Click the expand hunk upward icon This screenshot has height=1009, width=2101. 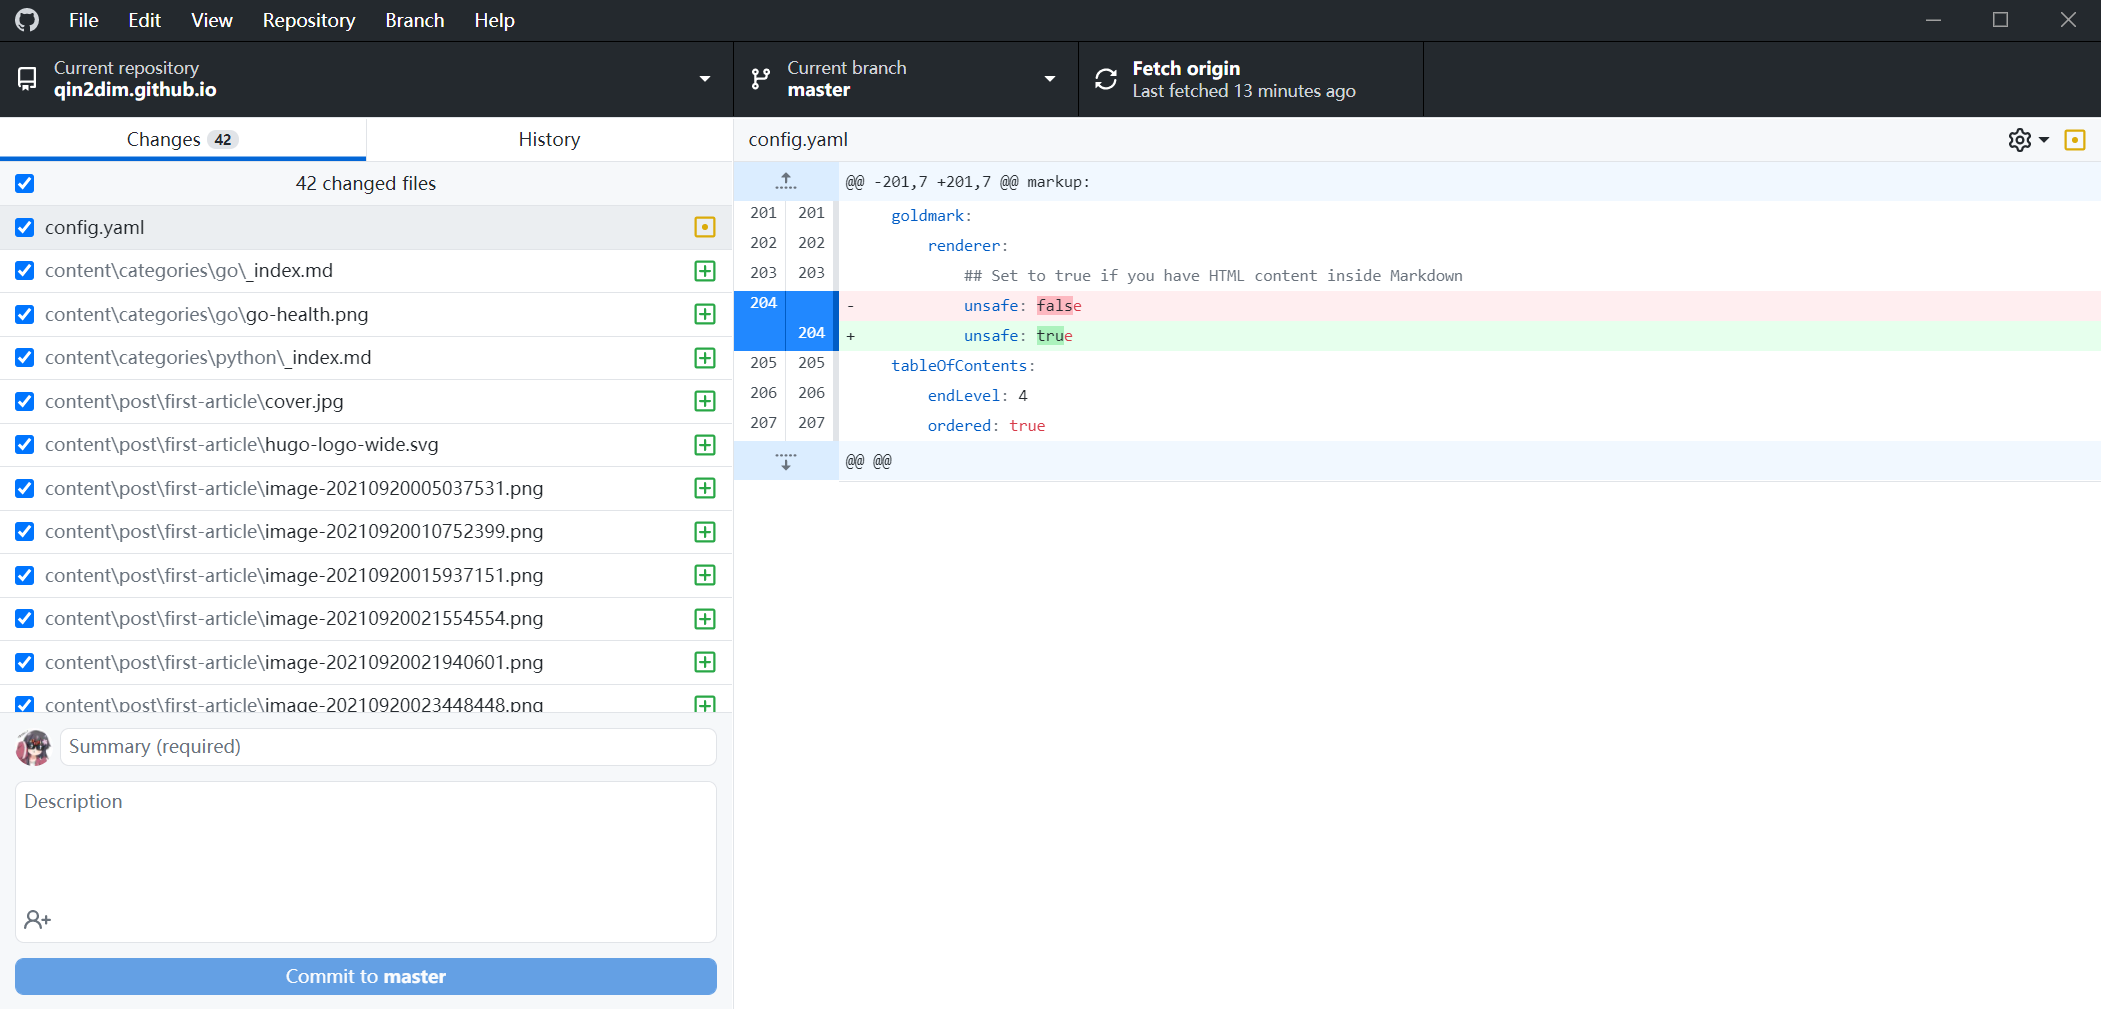point(786,181)
